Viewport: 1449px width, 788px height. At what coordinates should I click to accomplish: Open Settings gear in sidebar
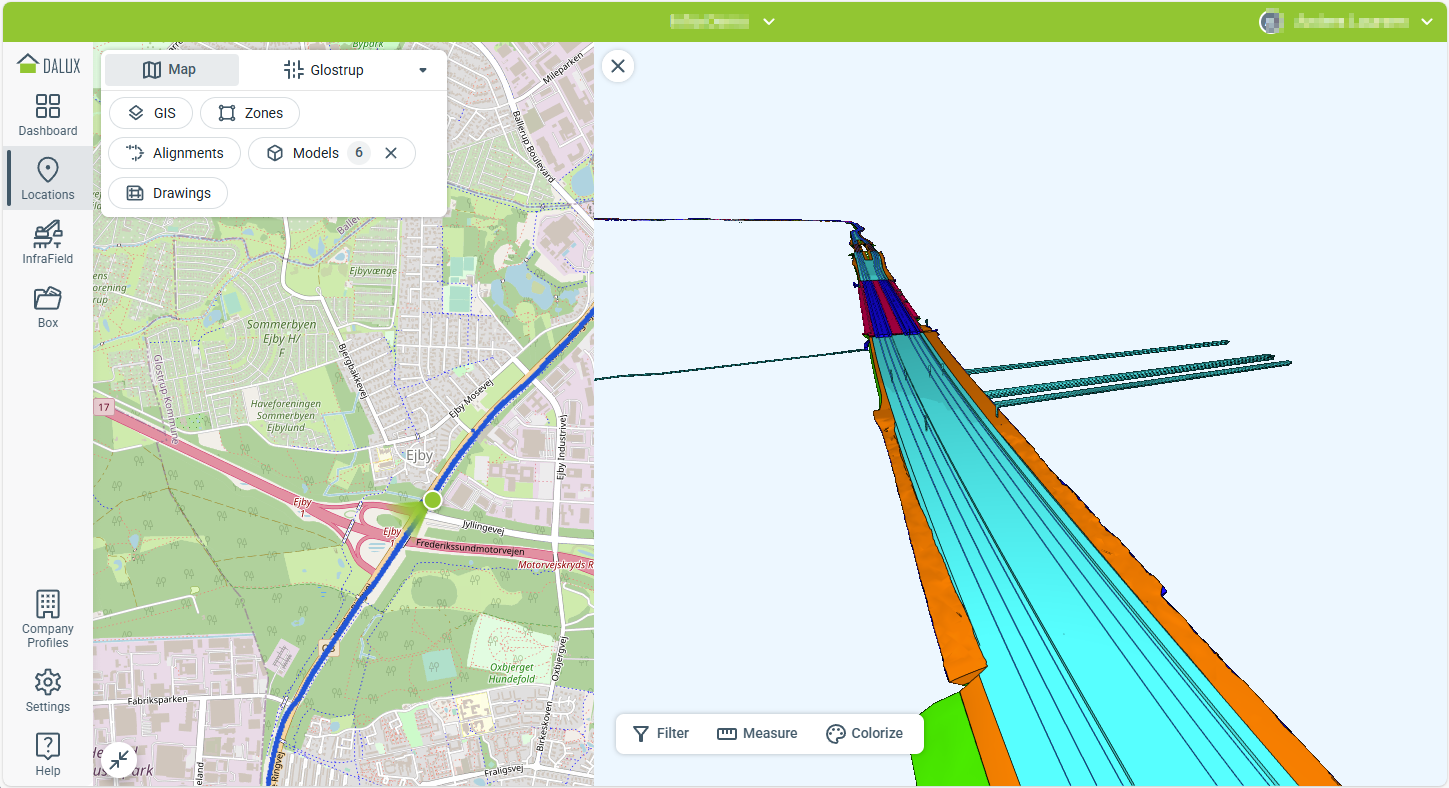point(47,691)
